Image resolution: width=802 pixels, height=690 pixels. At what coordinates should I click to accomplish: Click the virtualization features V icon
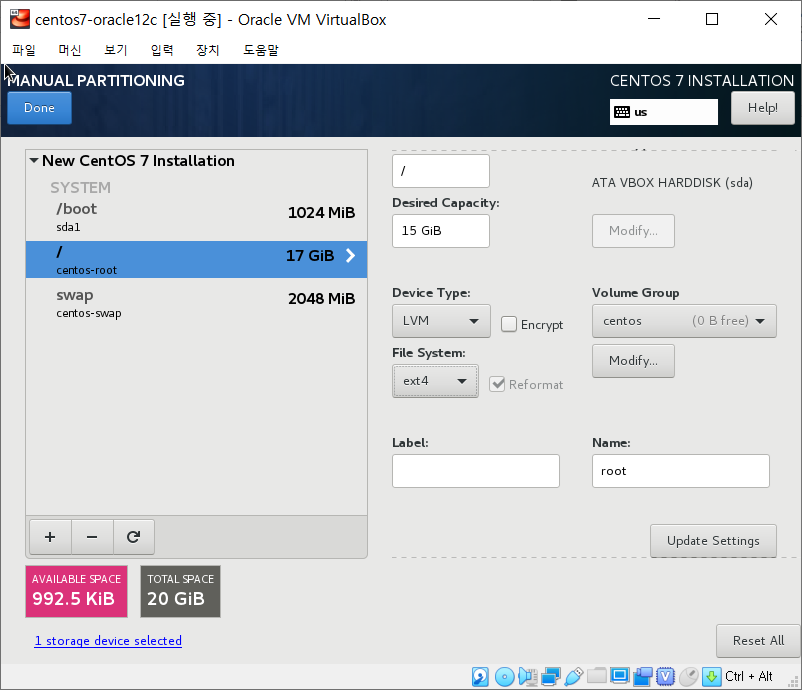pos(665,676)
